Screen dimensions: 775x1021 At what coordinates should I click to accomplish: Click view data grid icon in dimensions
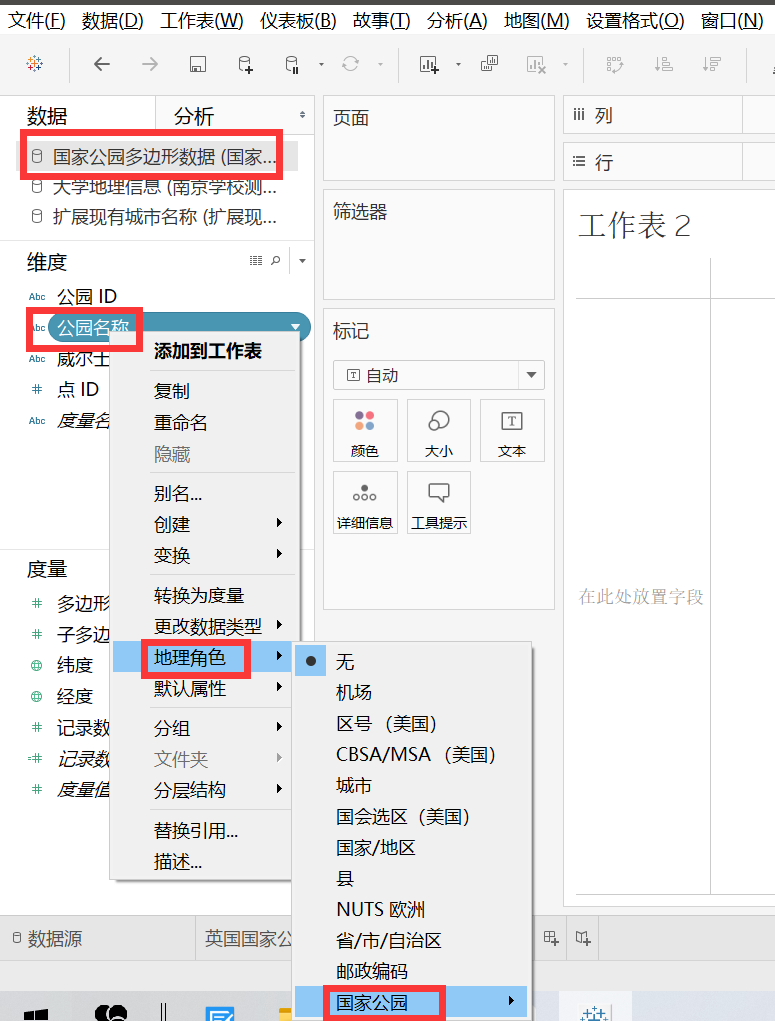click(256, 260)
